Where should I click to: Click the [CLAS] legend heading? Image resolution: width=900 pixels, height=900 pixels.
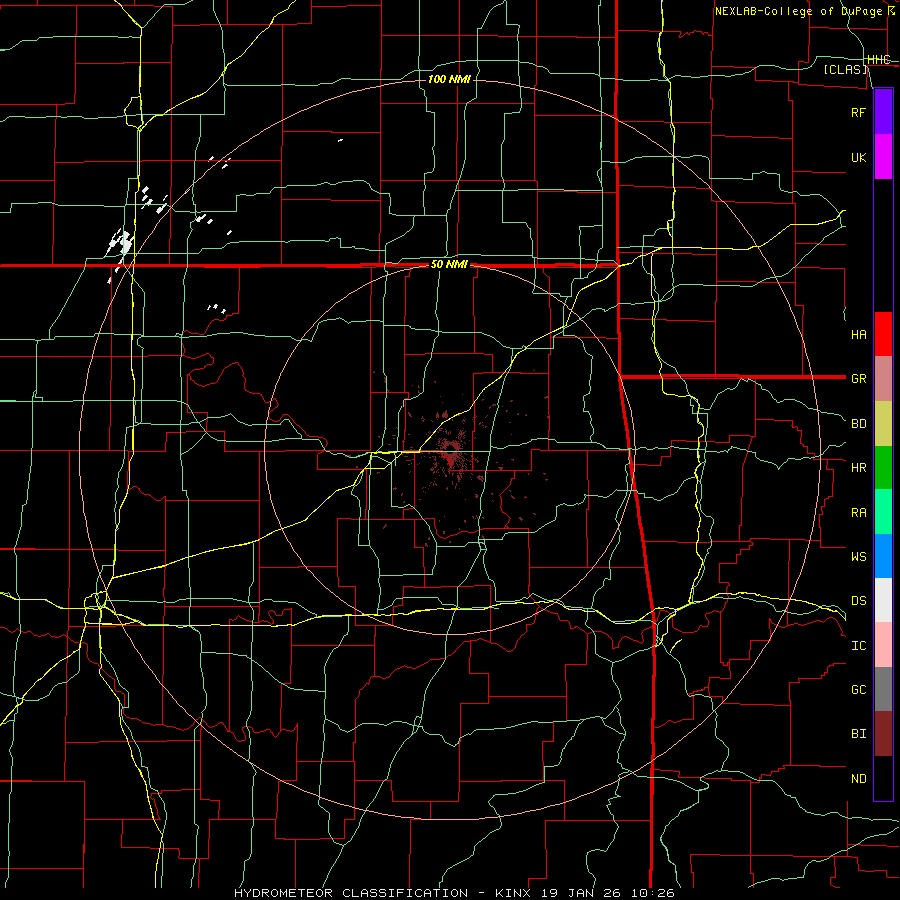845,69
